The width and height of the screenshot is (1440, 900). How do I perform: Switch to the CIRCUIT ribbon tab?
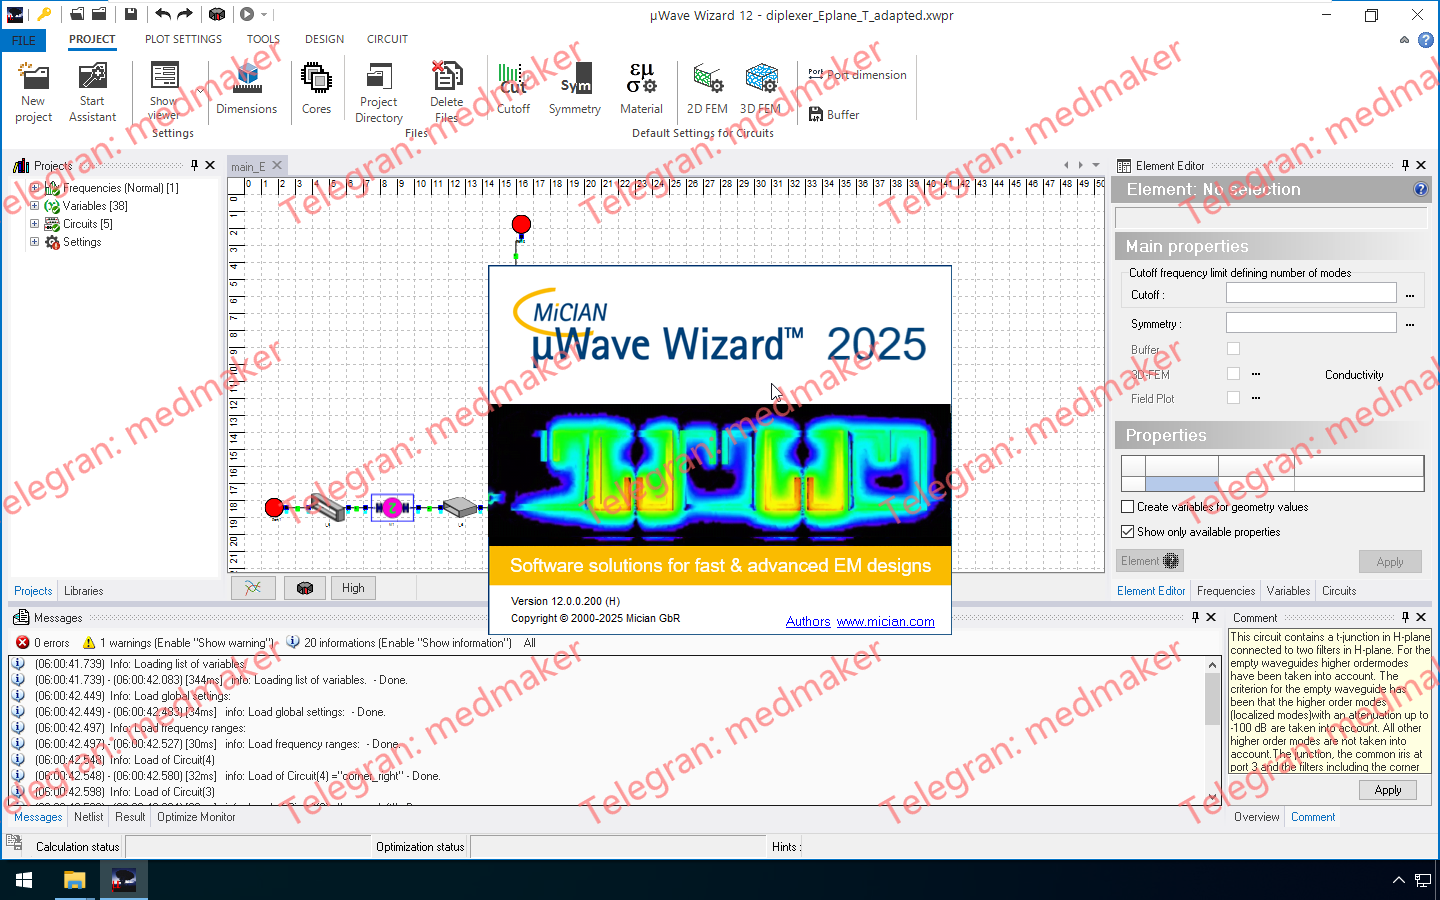click(387, 39)
